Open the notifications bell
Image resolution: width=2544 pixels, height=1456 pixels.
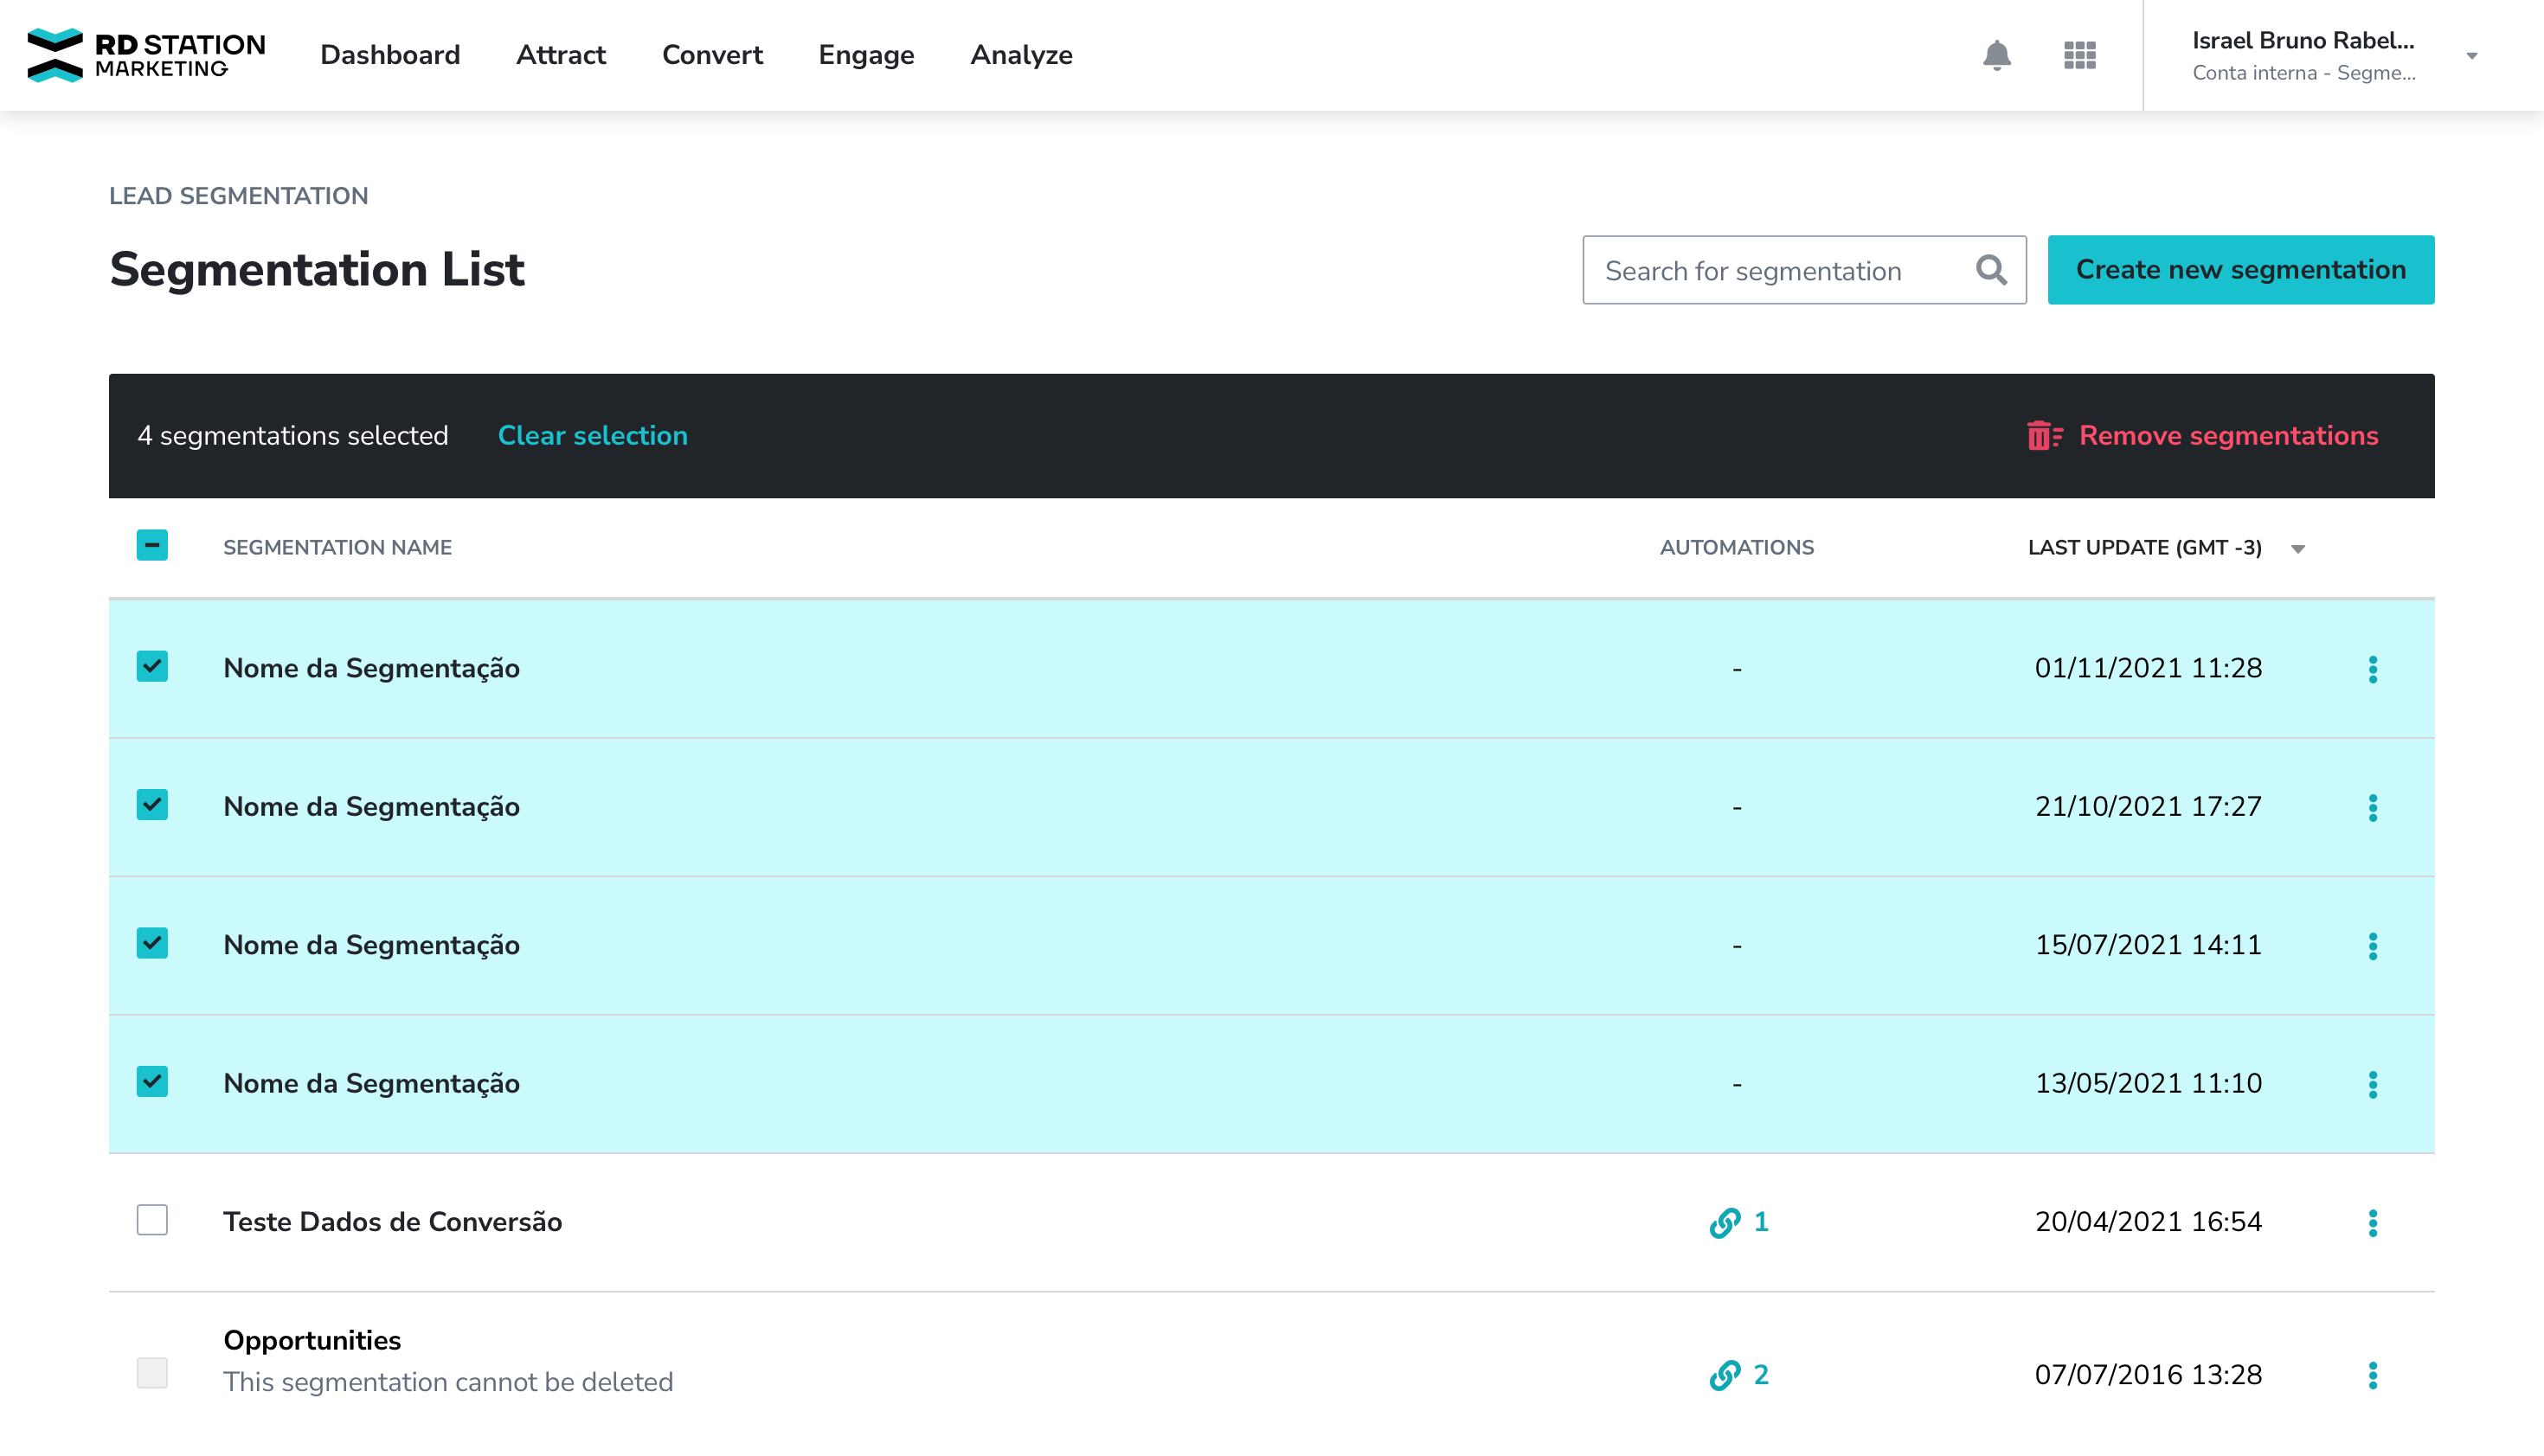click(x=1996, y=55)
